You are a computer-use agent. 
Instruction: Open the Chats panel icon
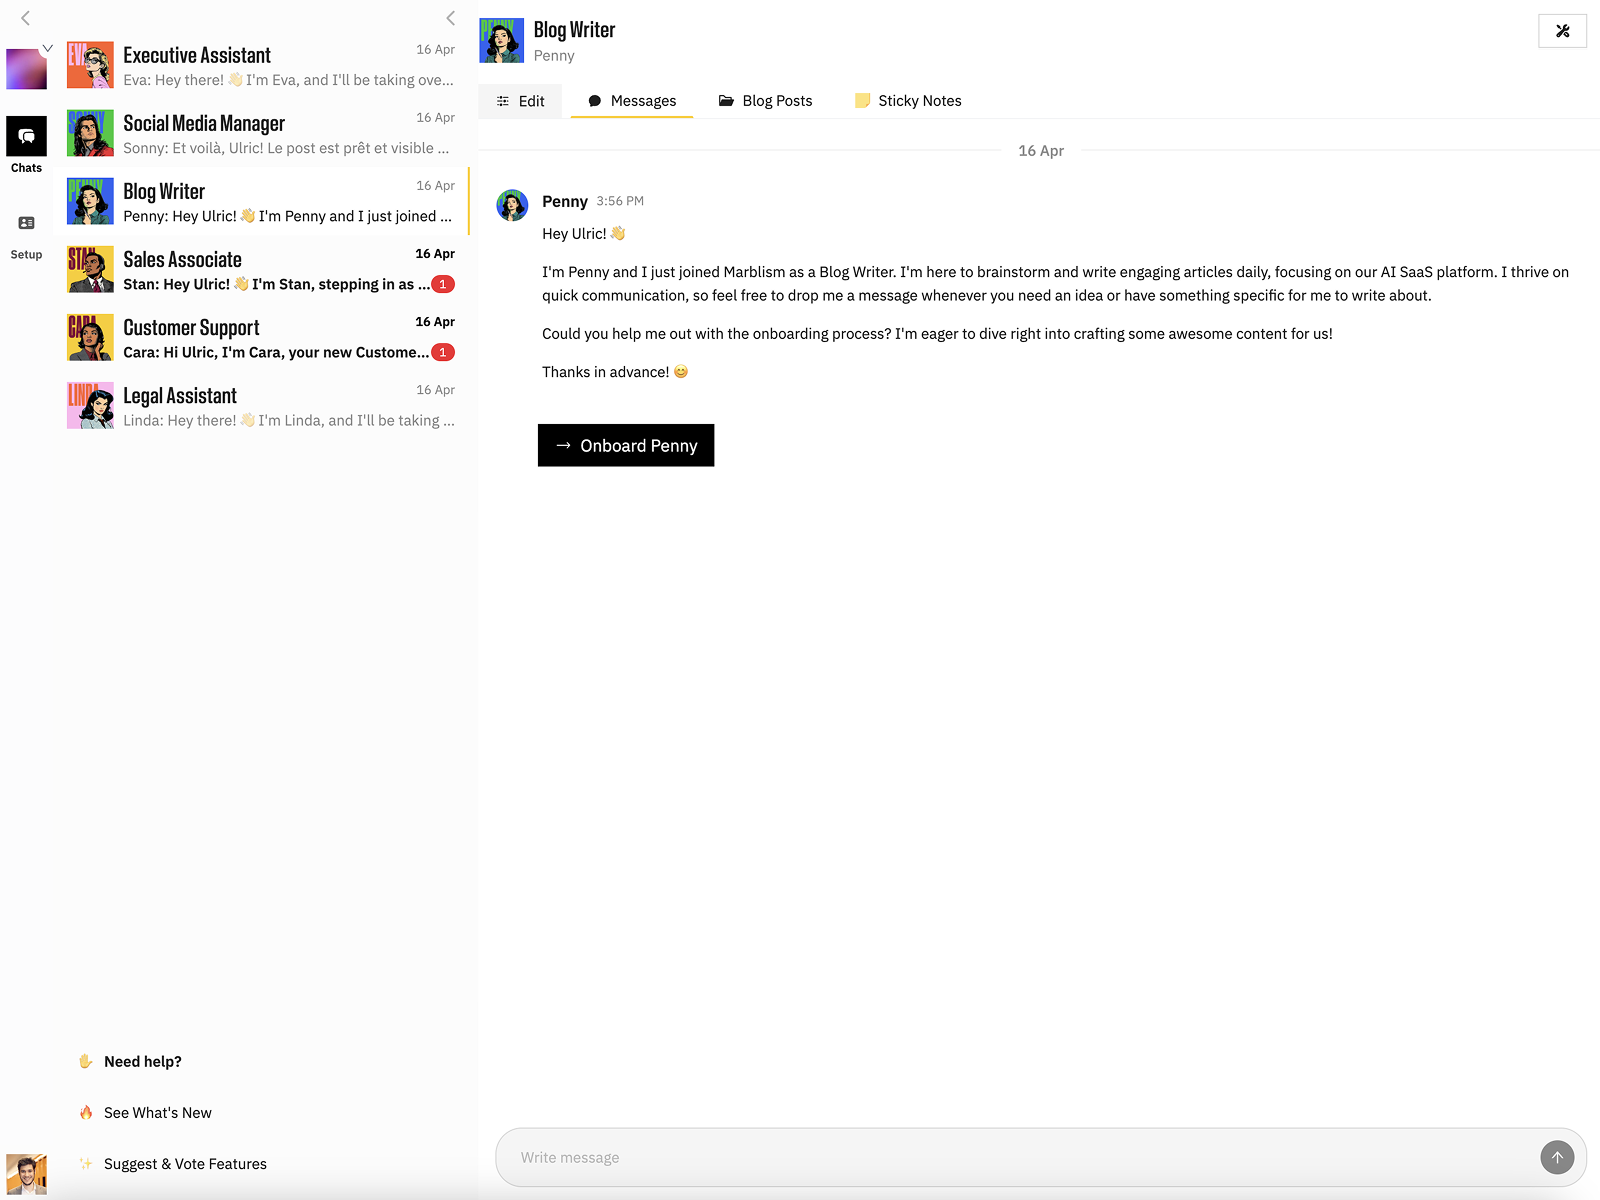pyautogui.click(x=26, y=135)
